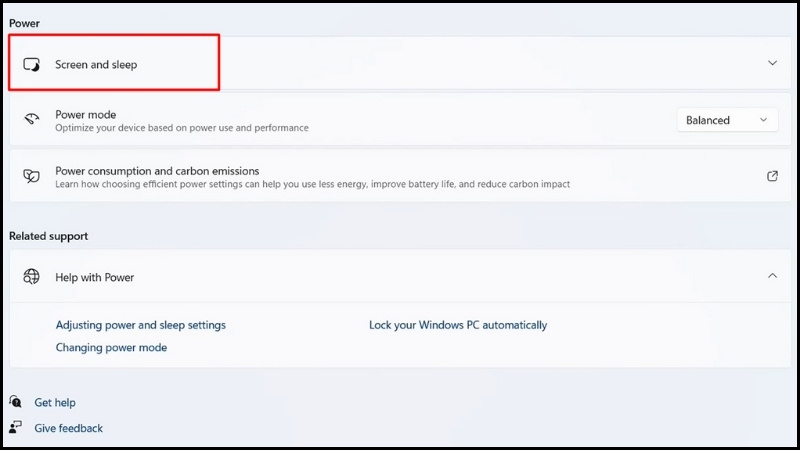Screen dimensions: 800x450
Task: Click the Power mode title text
Action: (86, 115)
